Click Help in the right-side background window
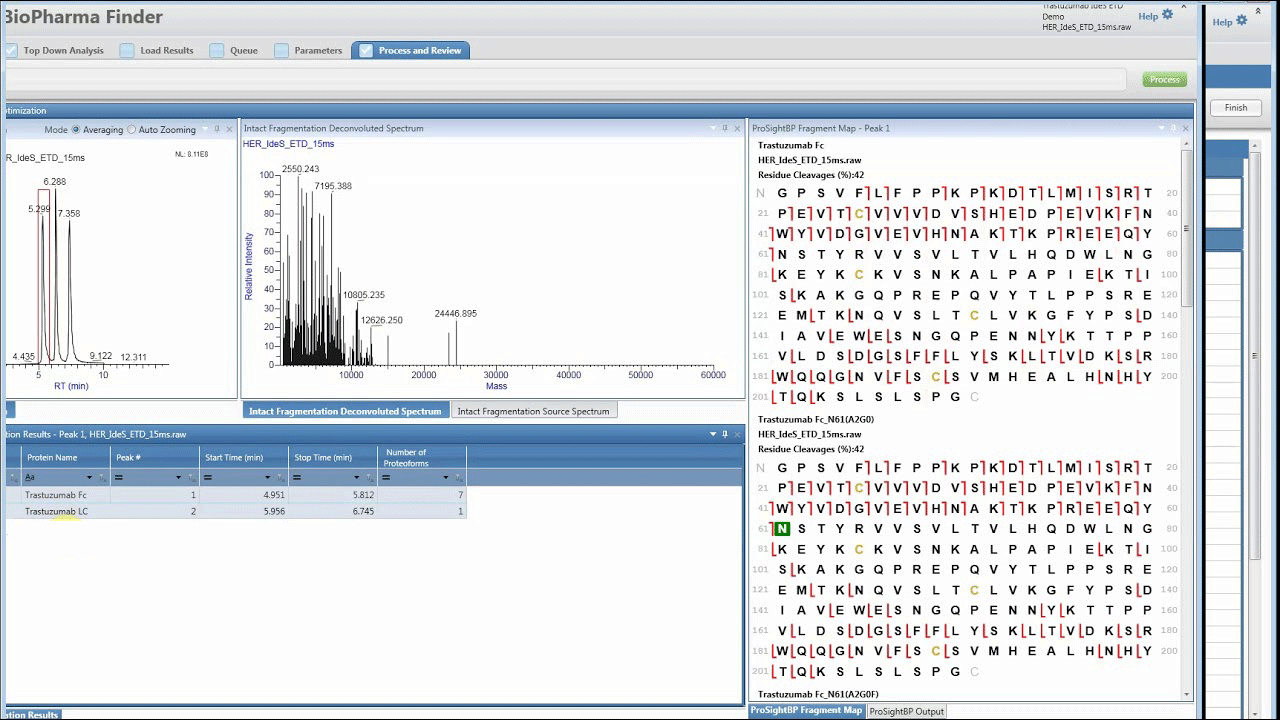 [x=1223, y=22]
